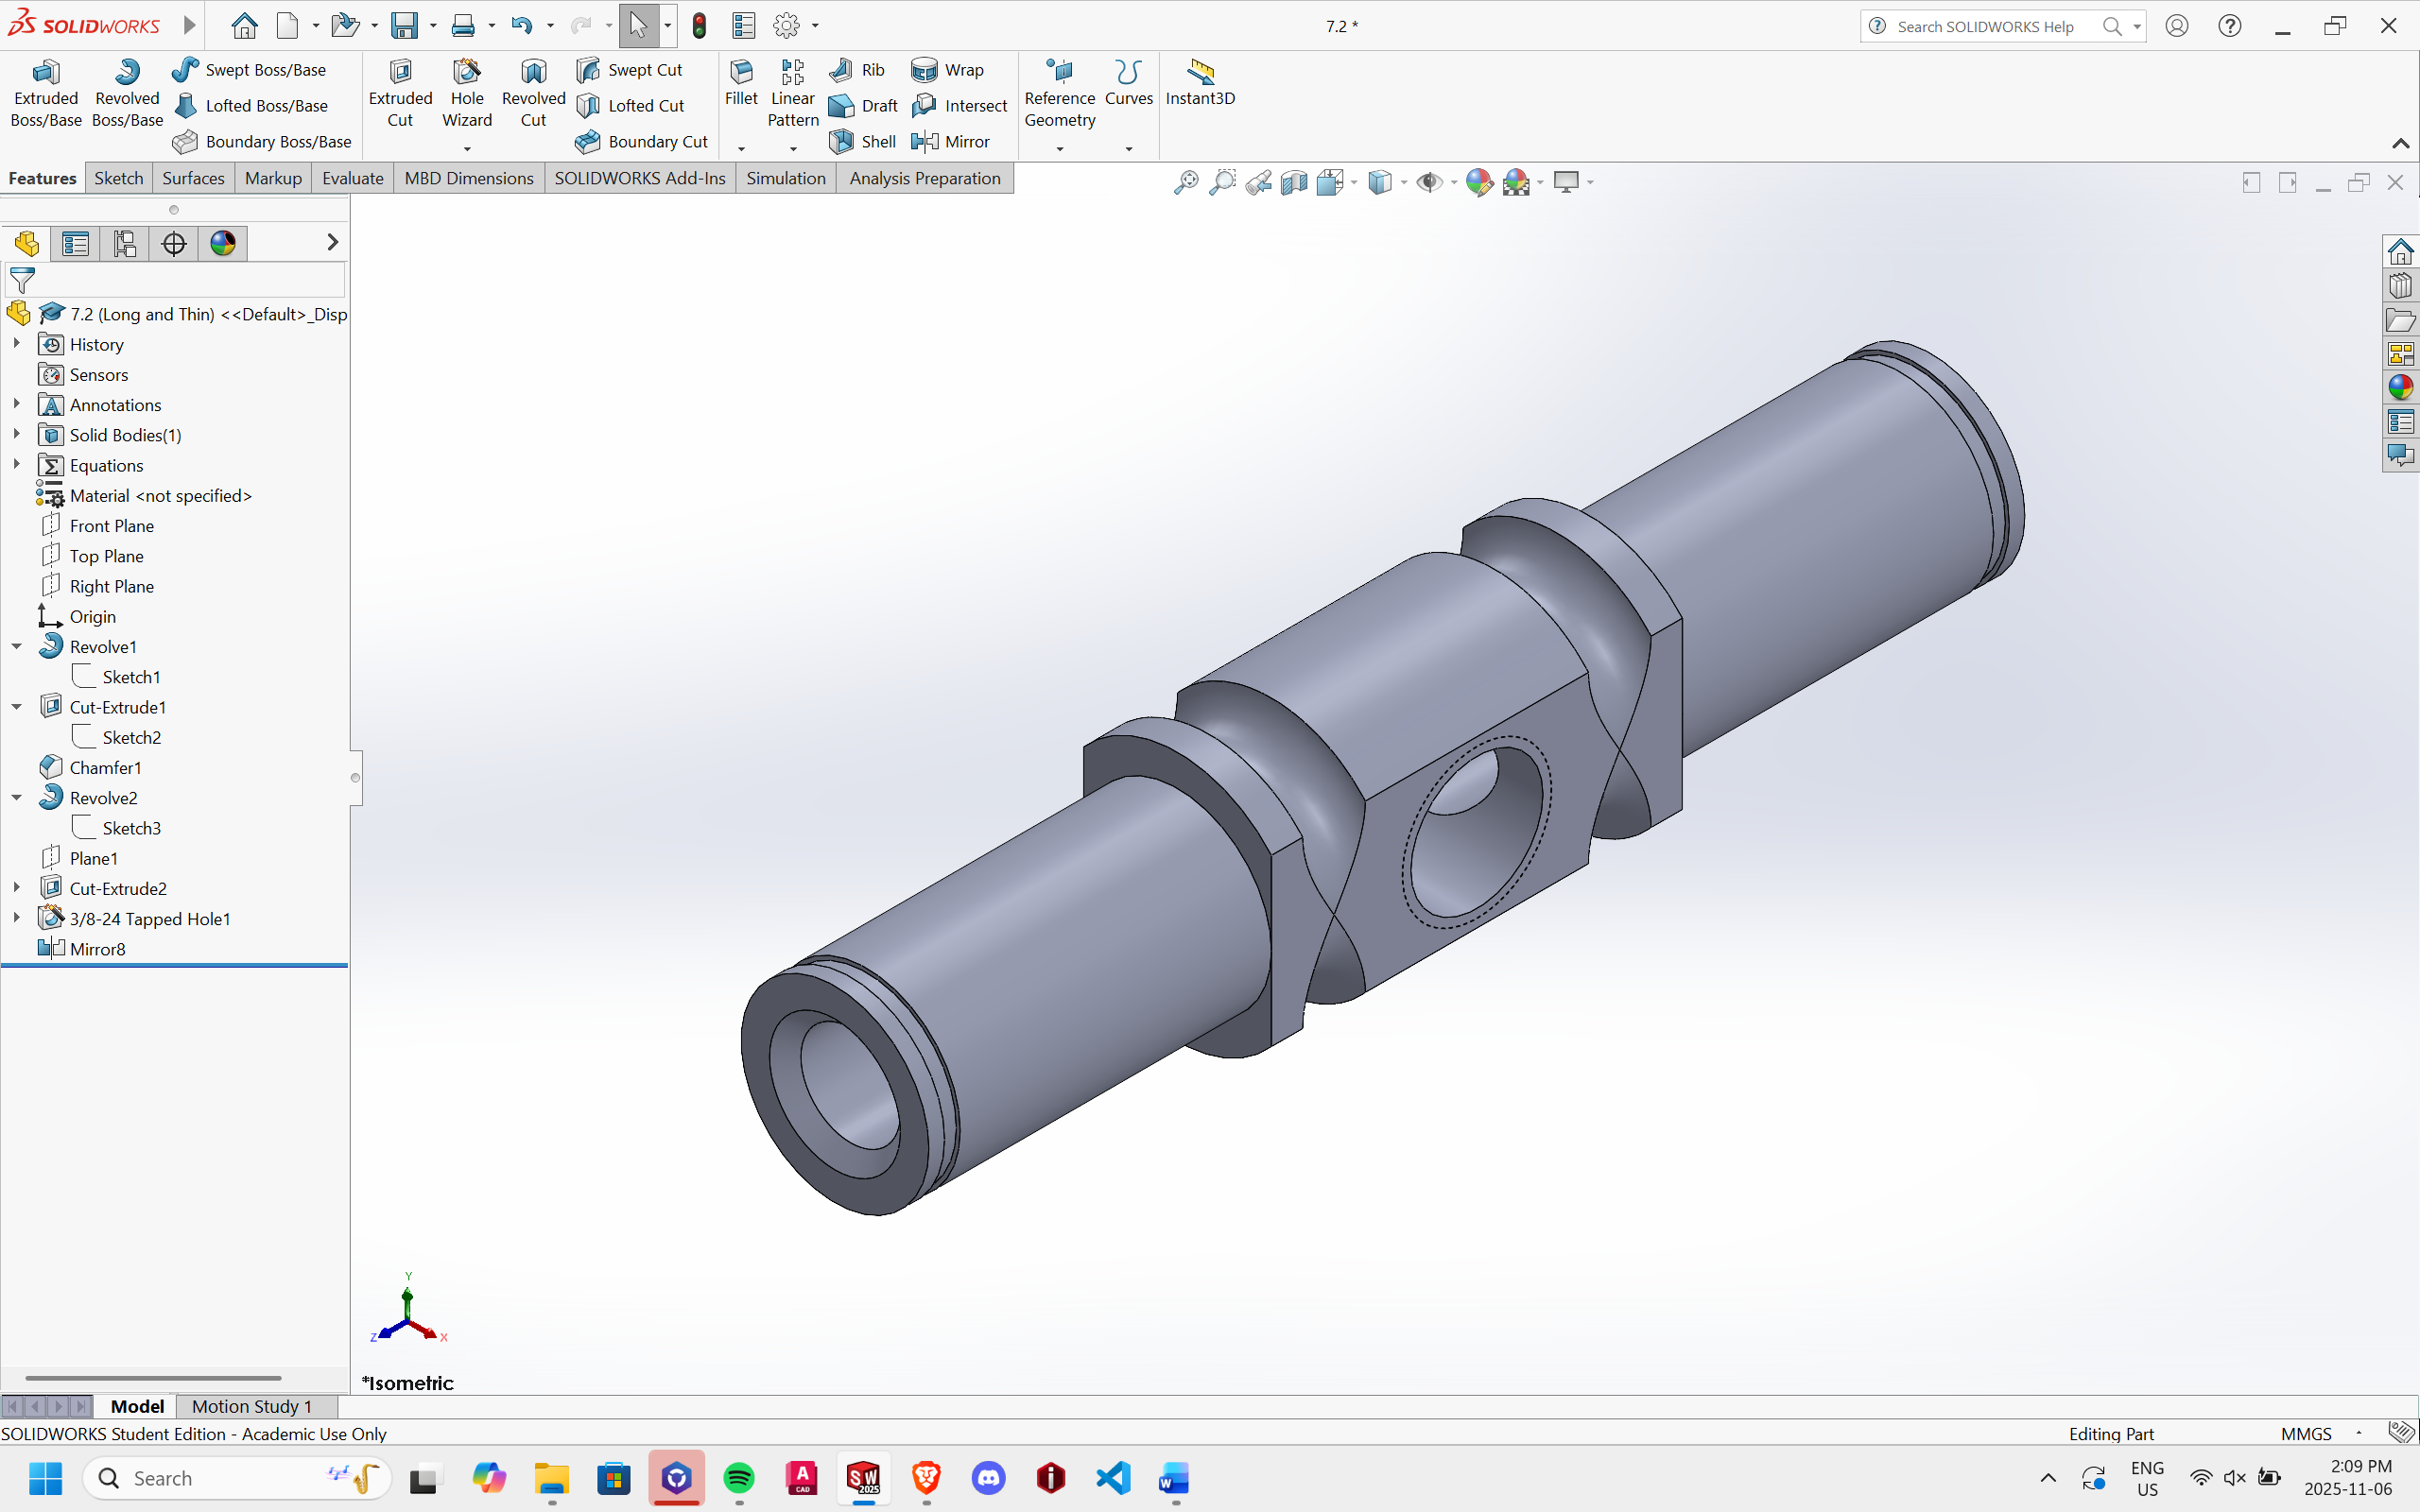Expand the Cut-Extrude2 feature node
The height and width of the screenshot is (1512, 2420).
pyautogui.click(x=17, y=888)
